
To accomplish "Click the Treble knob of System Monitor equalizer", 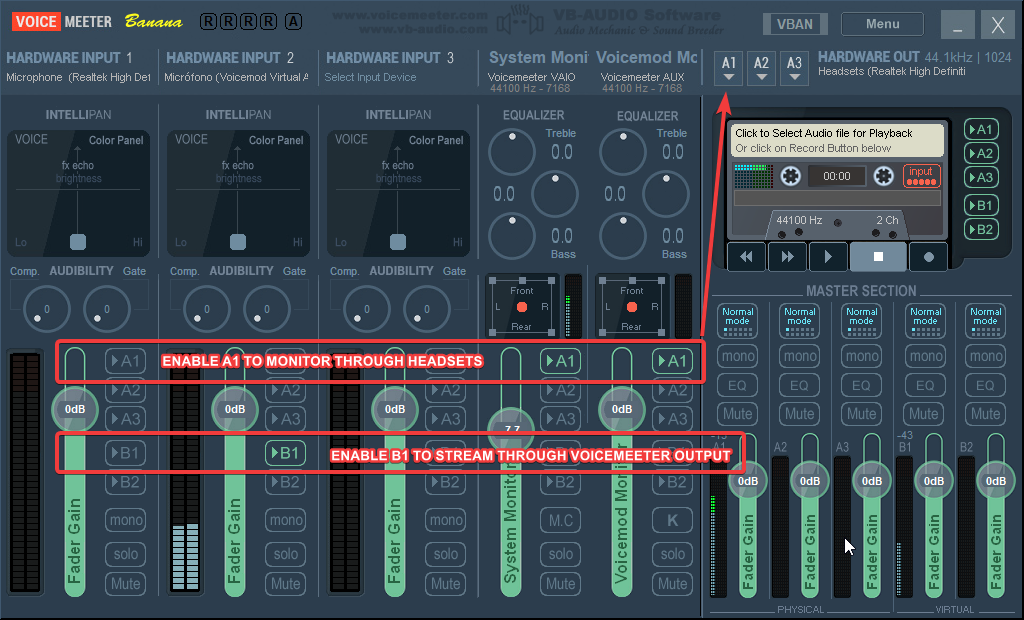I will [512, 152].
